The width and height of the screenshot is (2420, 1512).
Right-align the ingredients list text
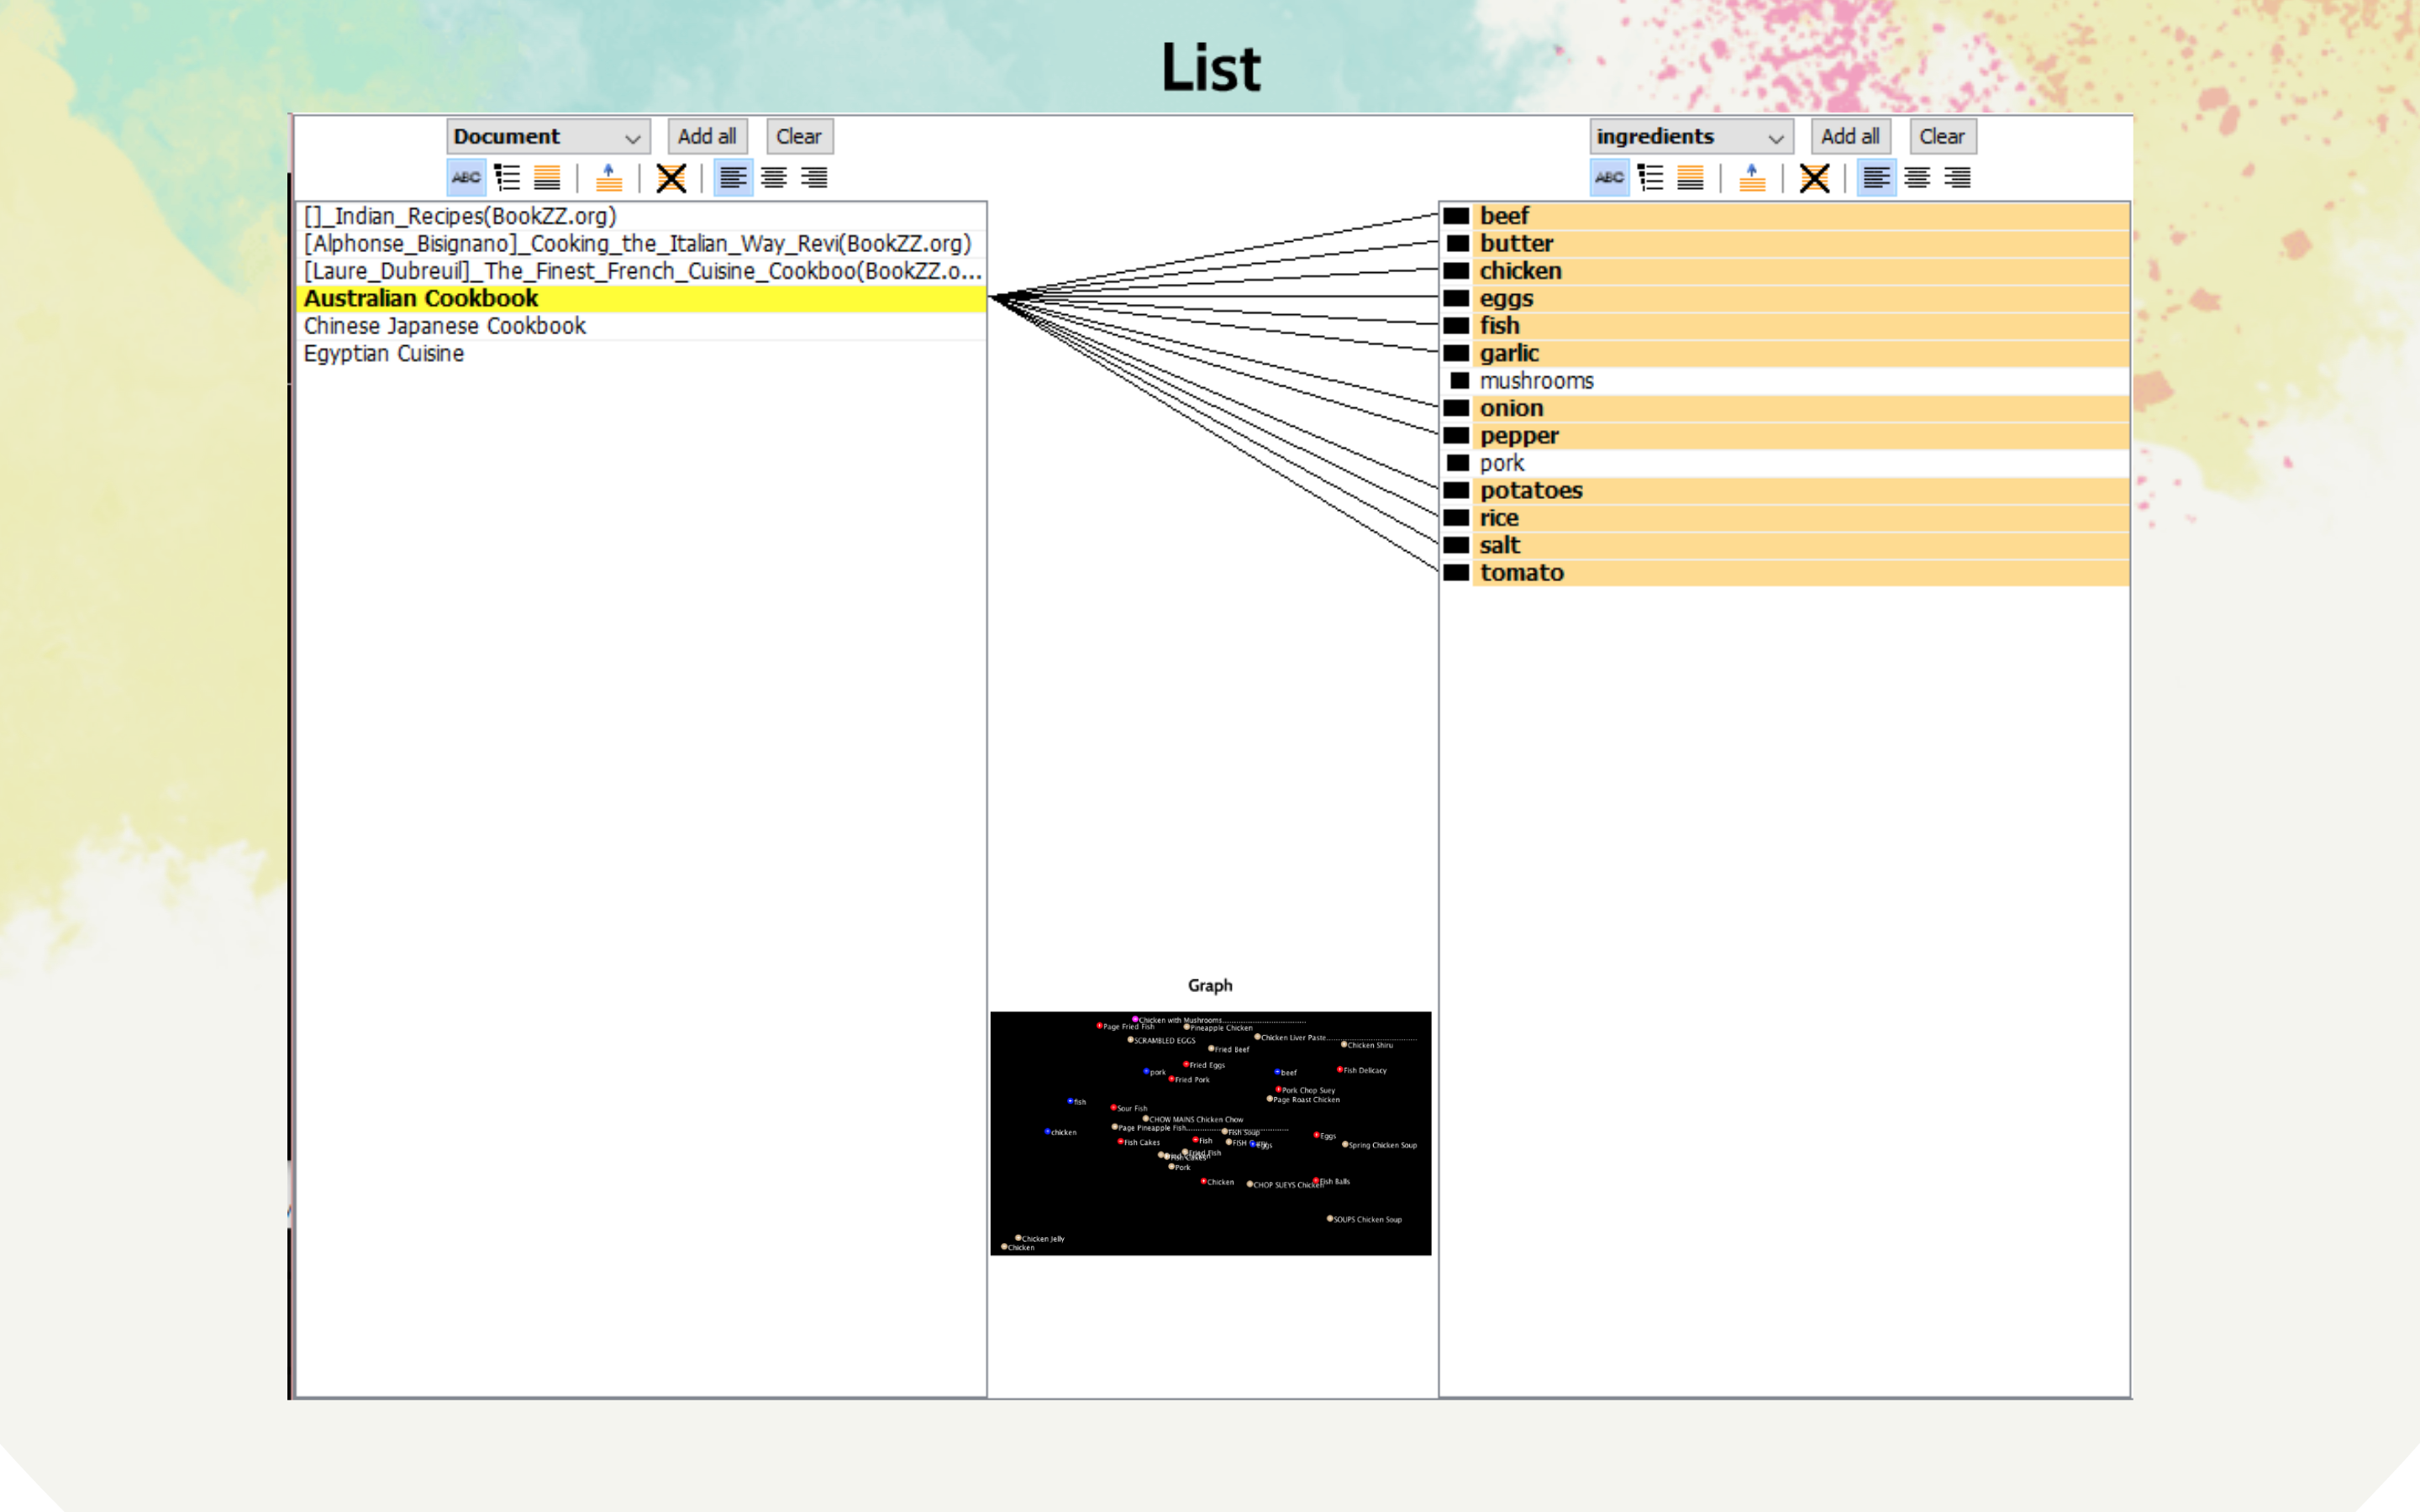[1957, 178]
